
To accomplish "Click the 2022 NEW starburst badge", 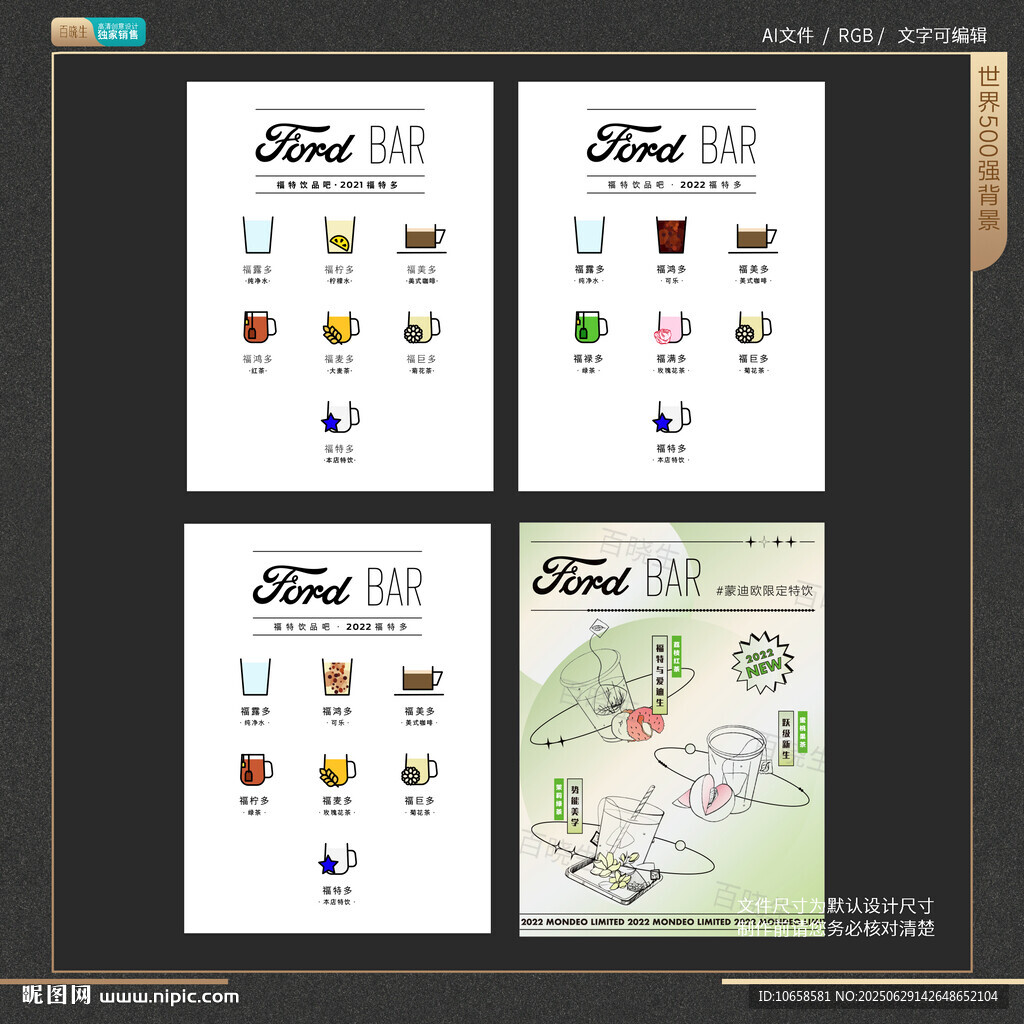I will click(762, 663).
